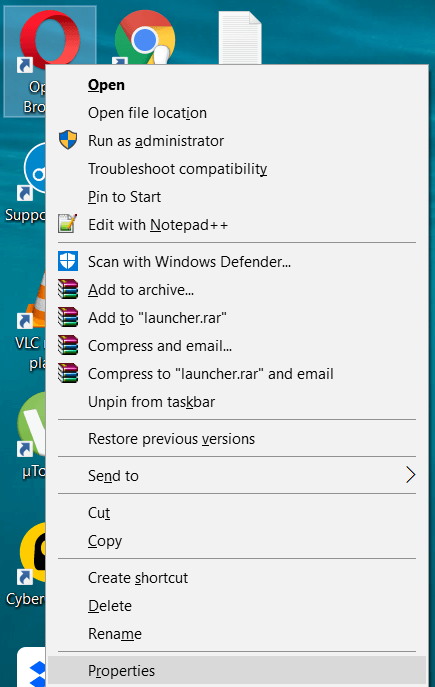Click the CyberGhost desktop shortcut icon

coord(31,554)
